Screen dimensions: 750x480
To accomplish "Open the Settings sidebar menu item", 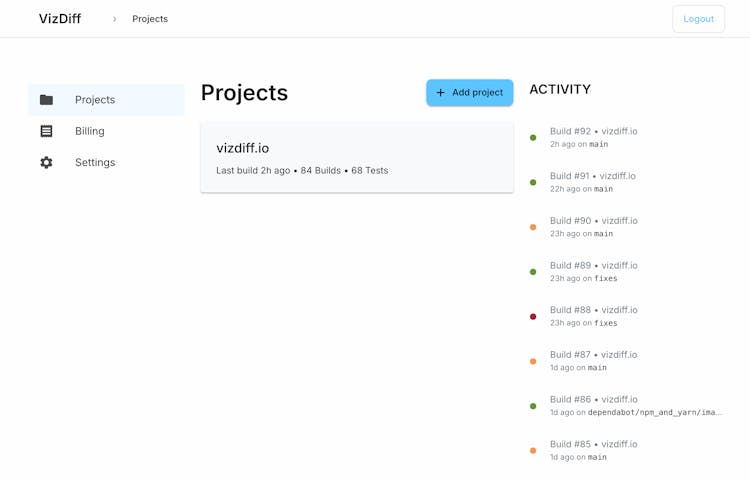I will pyautogui.click(x=106, y=163).
